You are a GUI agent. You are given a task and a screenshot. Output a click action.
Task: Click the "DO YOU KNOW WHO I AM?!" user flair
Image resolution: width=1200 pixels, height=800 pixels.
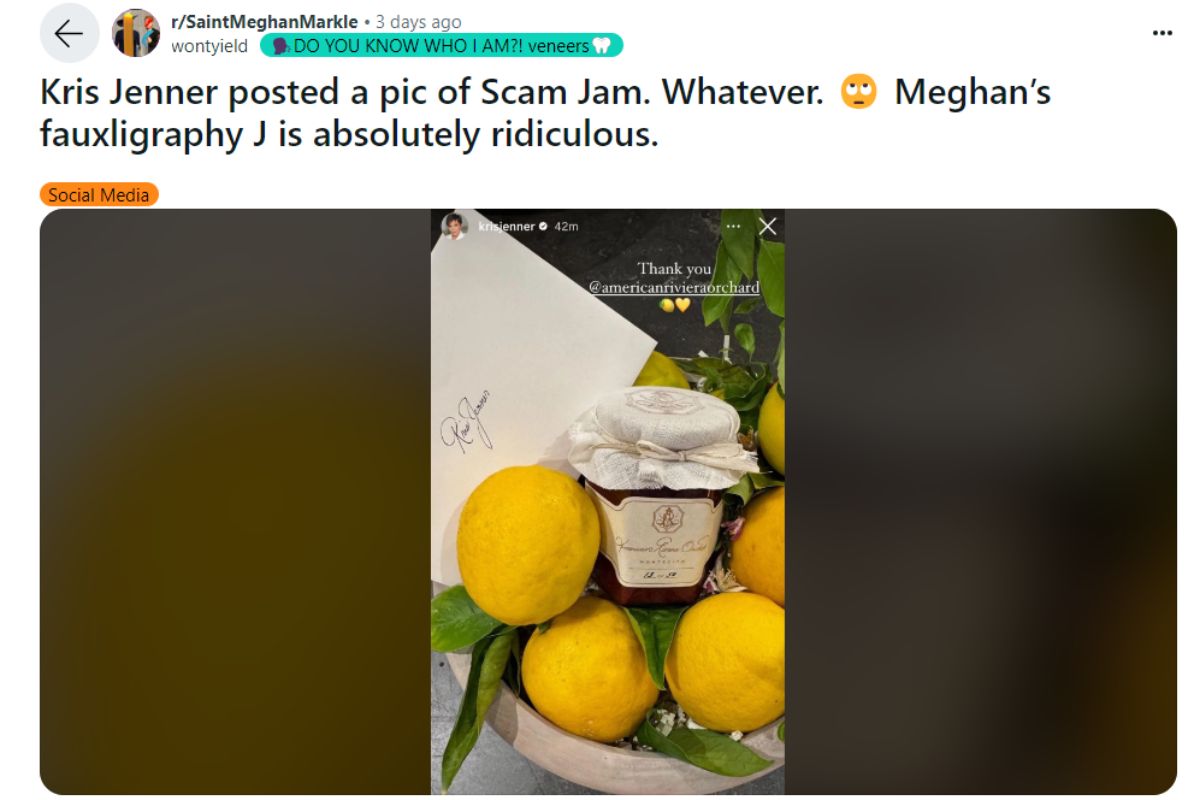[441, 45]
